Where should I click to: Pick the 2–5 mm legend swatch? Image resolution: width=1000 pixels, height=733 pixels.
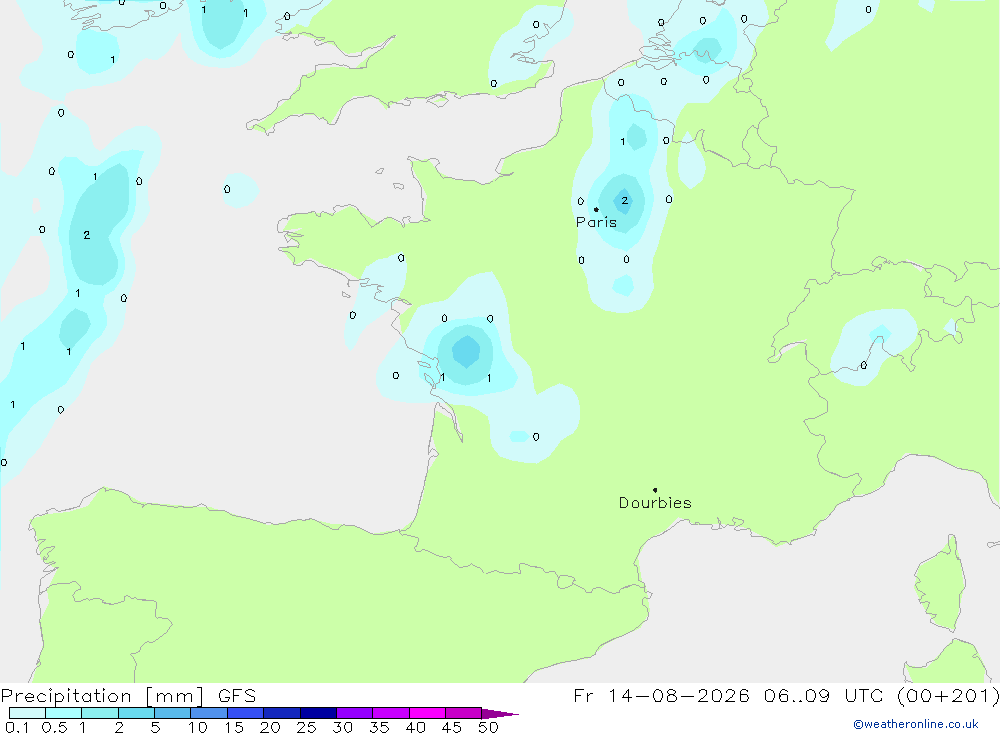136,713
